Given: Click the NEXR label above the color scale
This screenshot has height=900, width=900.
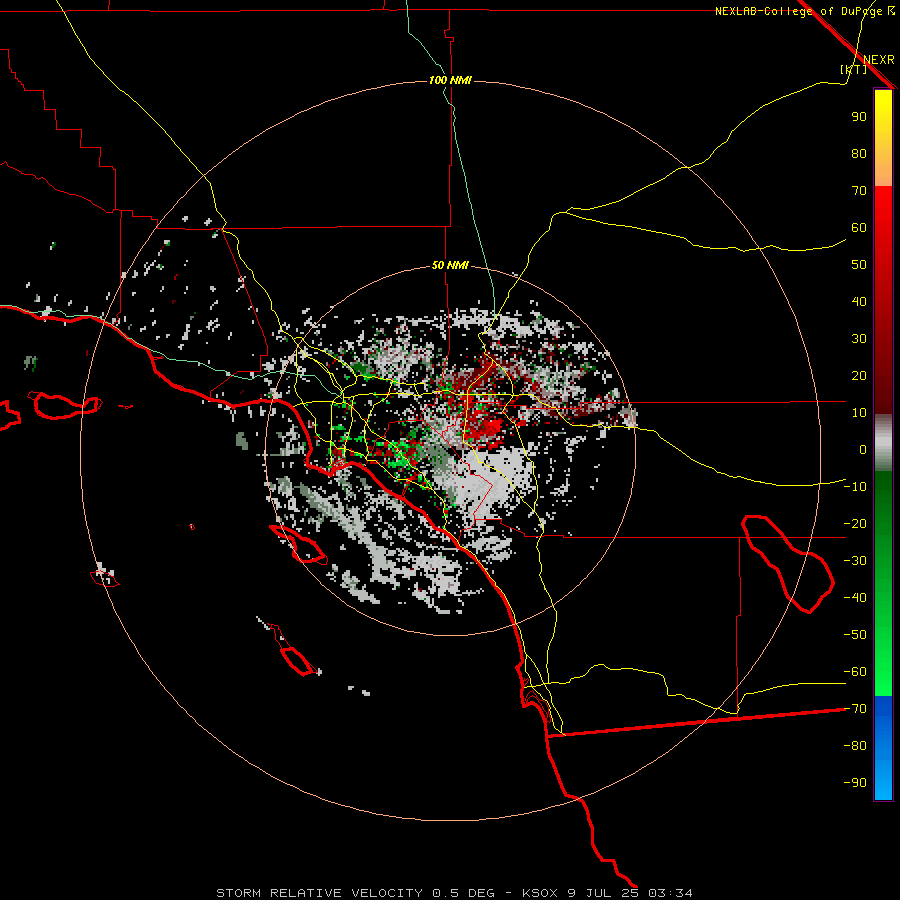Looking at the screenshot, I should click(x=879, y=60).
